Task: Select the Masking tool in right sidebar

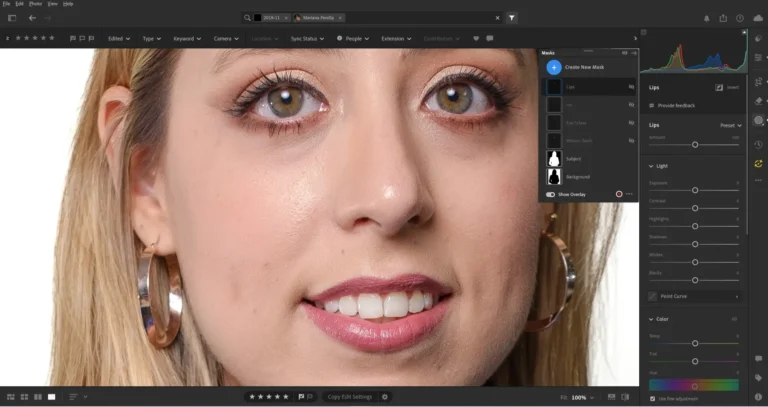Action: click(x=759, y=120)
